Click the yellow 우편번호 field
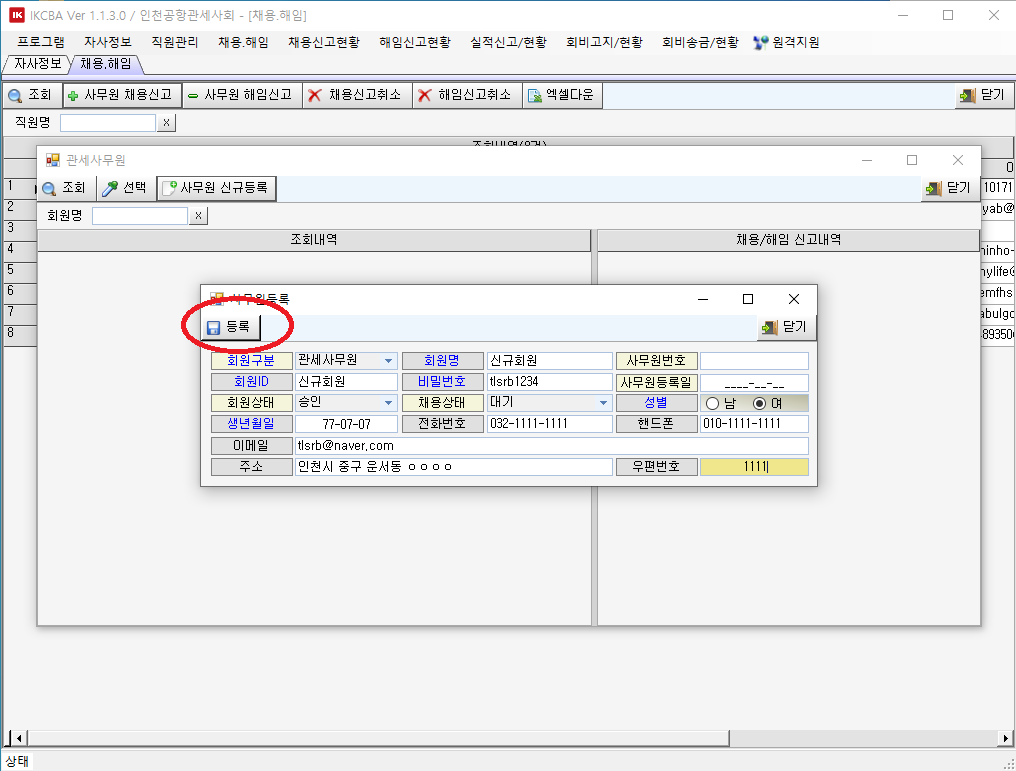 754,467
